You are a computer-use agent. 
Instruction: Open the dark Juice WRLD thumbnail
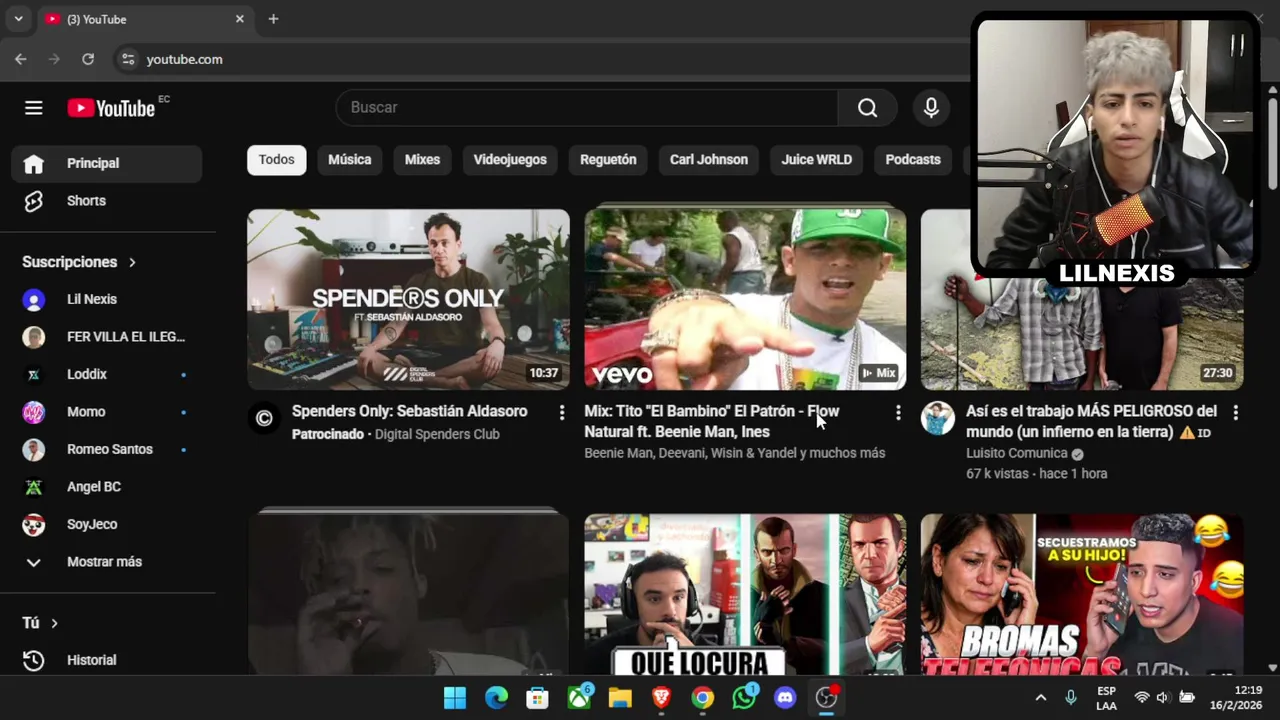tap(408, 595)
